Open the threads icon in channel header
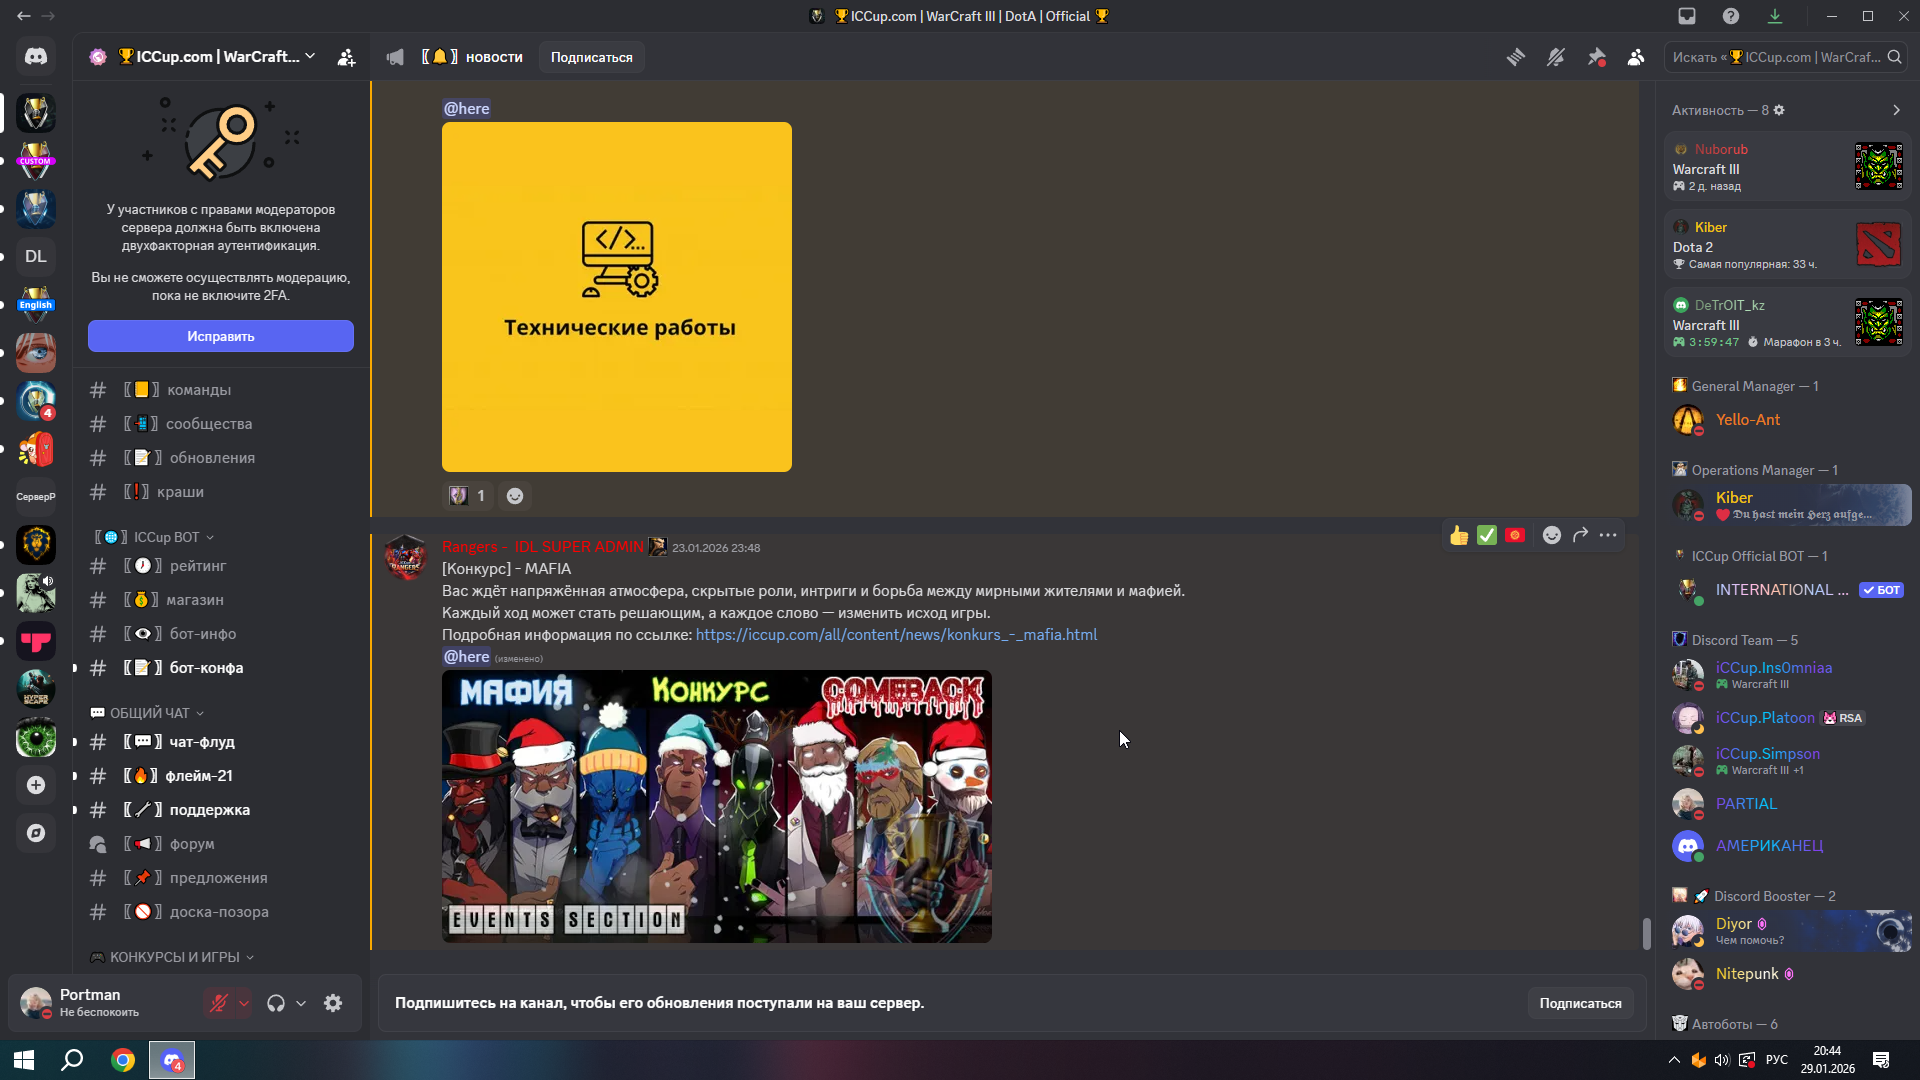 click(1516, 57)
